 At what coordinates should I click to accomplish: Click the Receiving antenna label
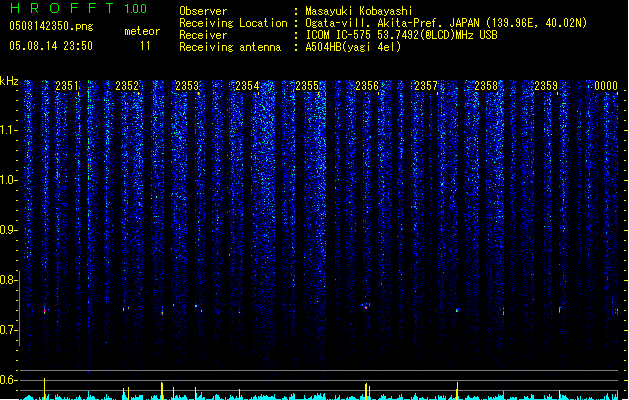tap(230, 47)
